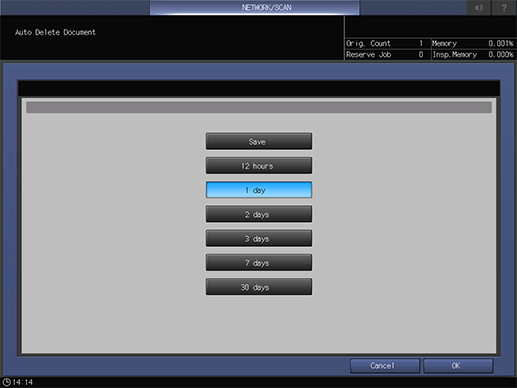Cancel the Auto Delete Document dialog
This screenshot has height=388, width=517.
pyautogui.click(x=385, y=366)
